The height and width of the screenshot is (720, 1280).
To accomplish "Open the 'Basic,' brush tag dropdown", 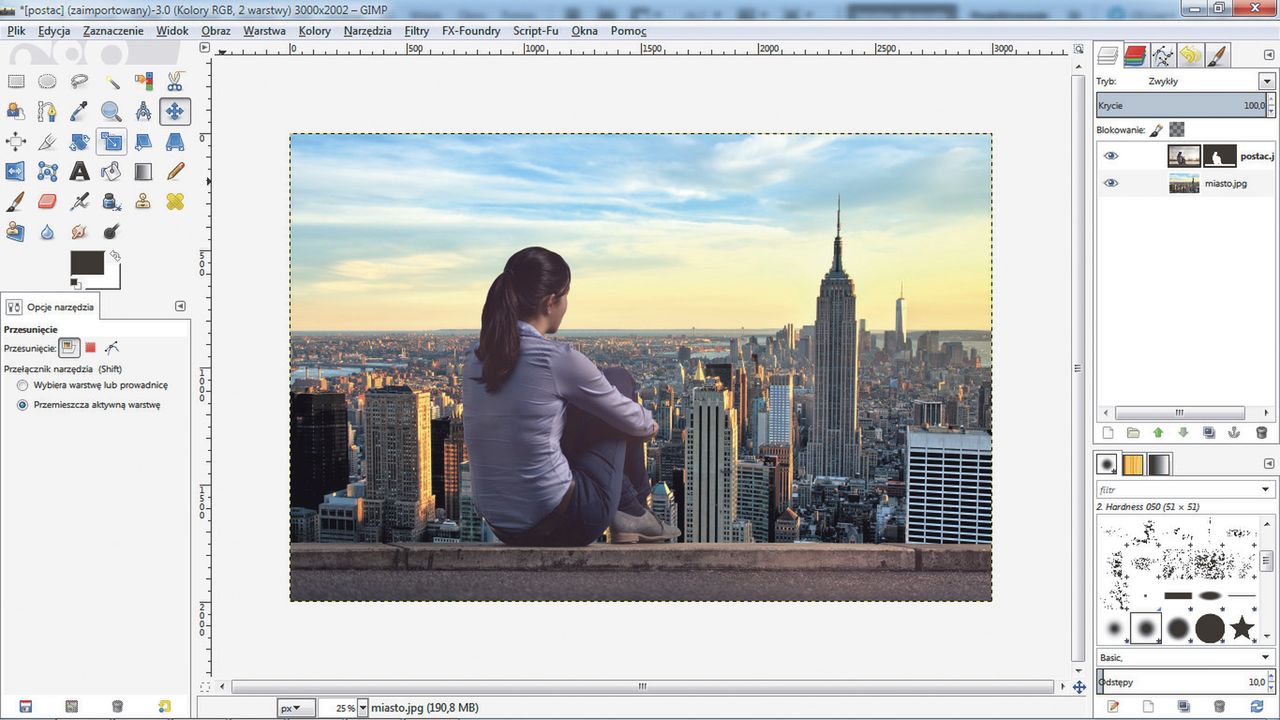I will coord(1267,657).
